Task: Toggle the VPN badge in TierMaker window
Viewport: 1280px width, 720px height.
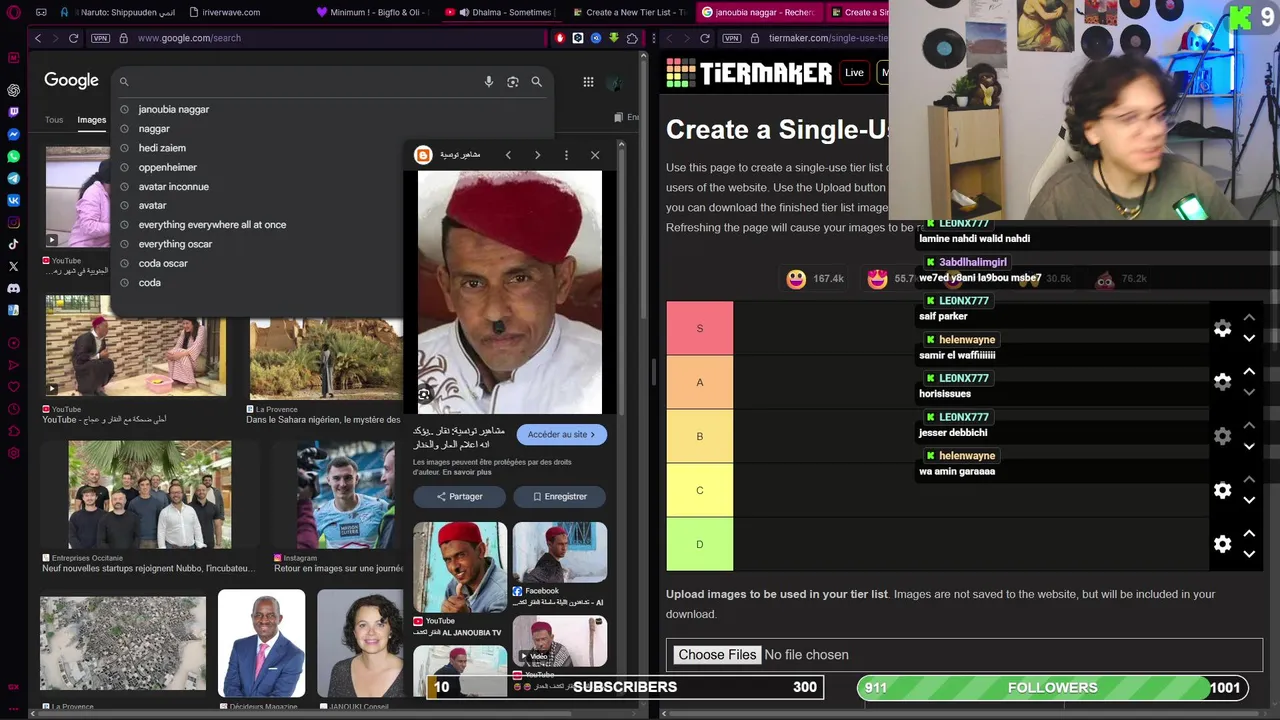Action: pos(732,38)
